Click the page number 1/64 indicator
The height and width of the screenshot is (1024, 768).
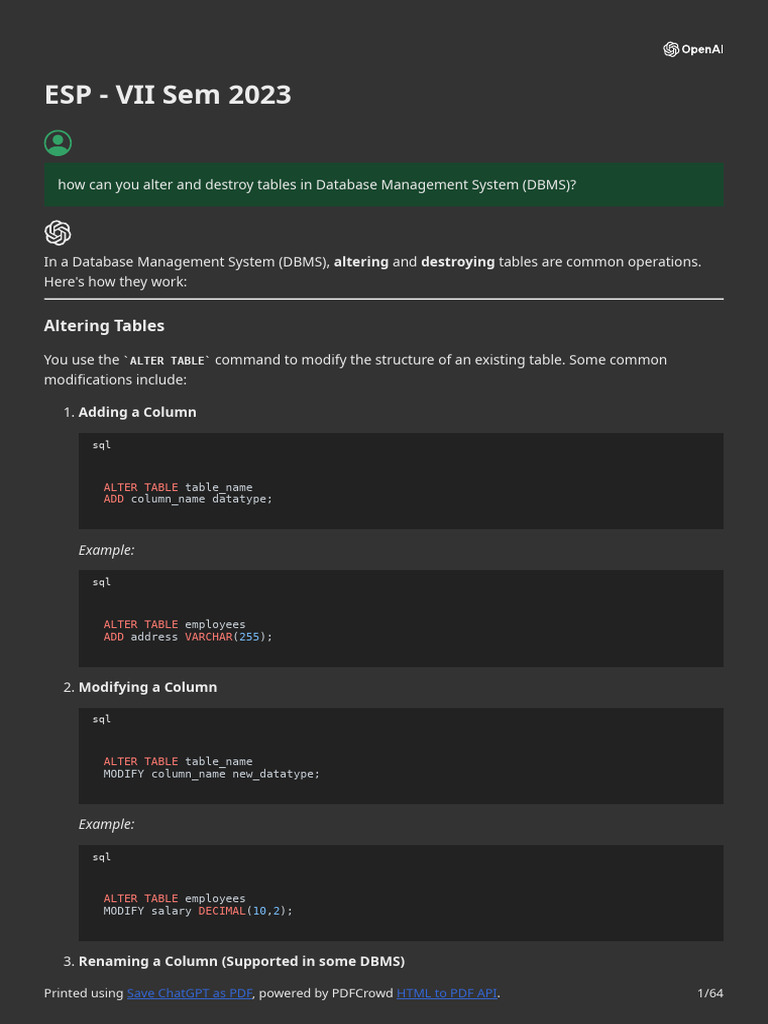point(710,993)
